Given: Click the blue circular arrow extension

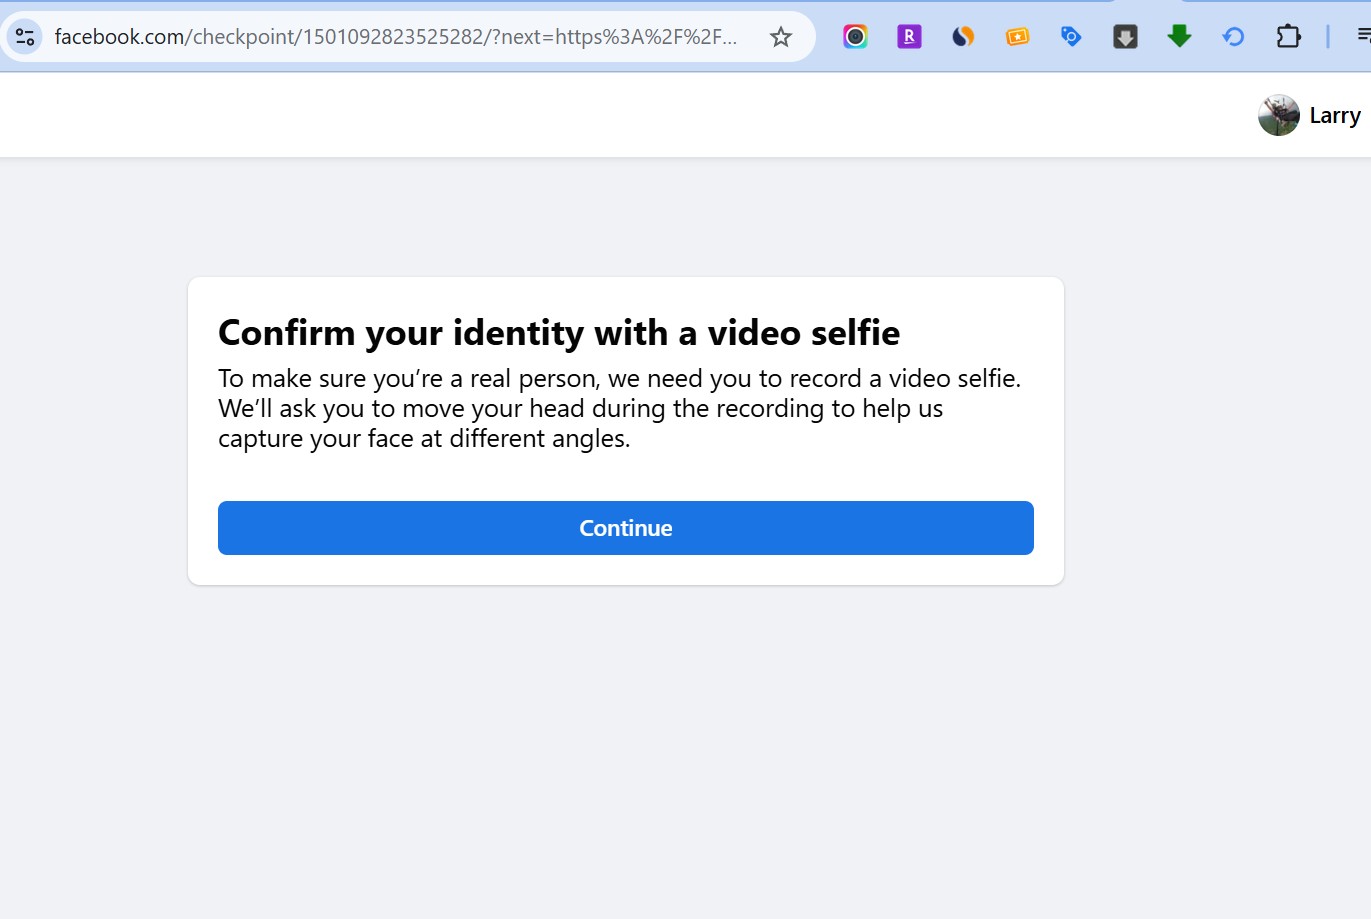Looking at the screenshot, I should 1233,37.
